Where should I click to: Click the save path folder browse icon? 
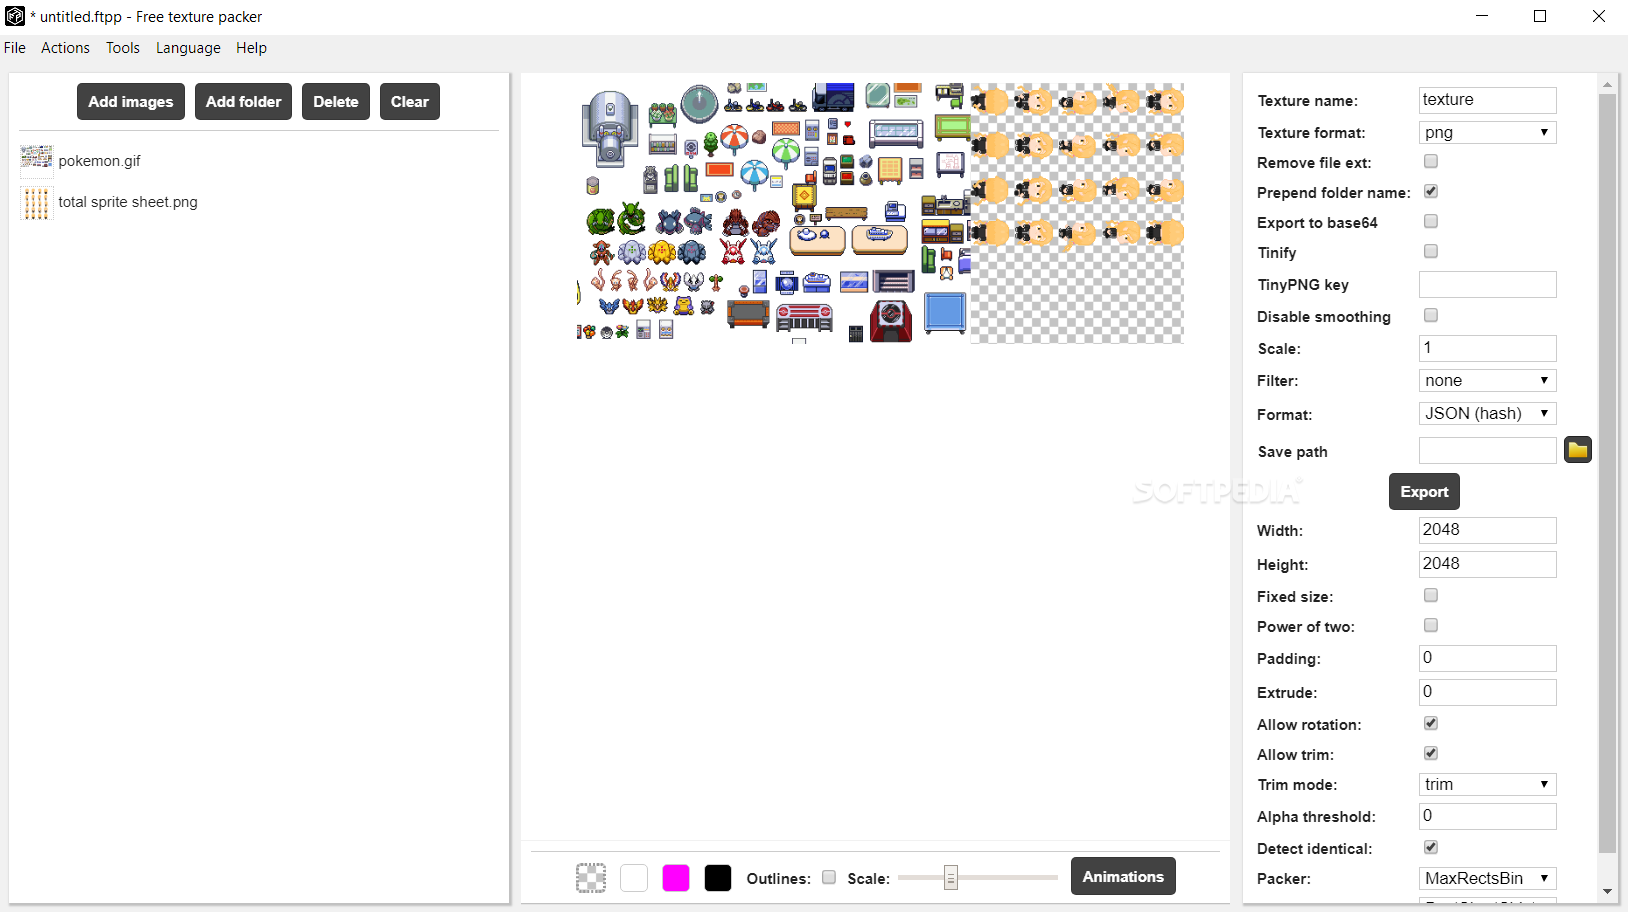[1578, 450]
